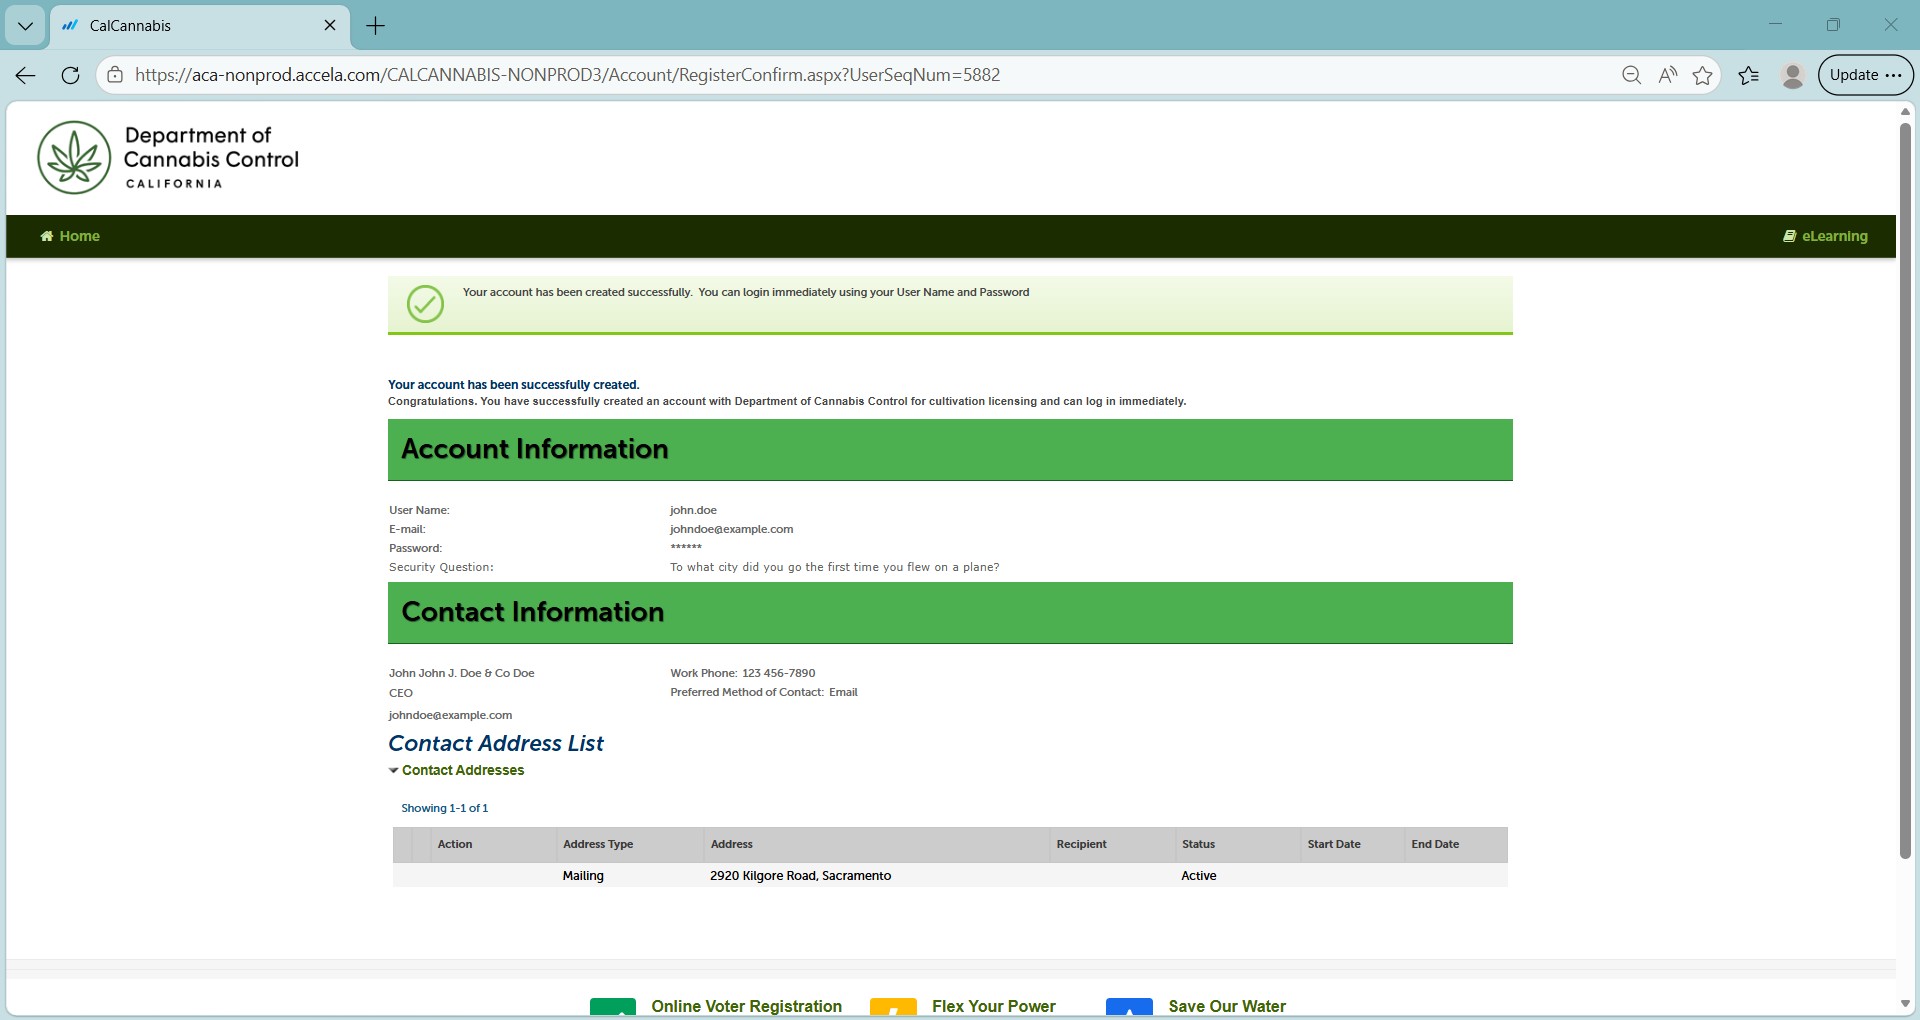Screen dimensions: 1920x1020
Task: View site information lock icon
Action: click(x=115, y=75)
